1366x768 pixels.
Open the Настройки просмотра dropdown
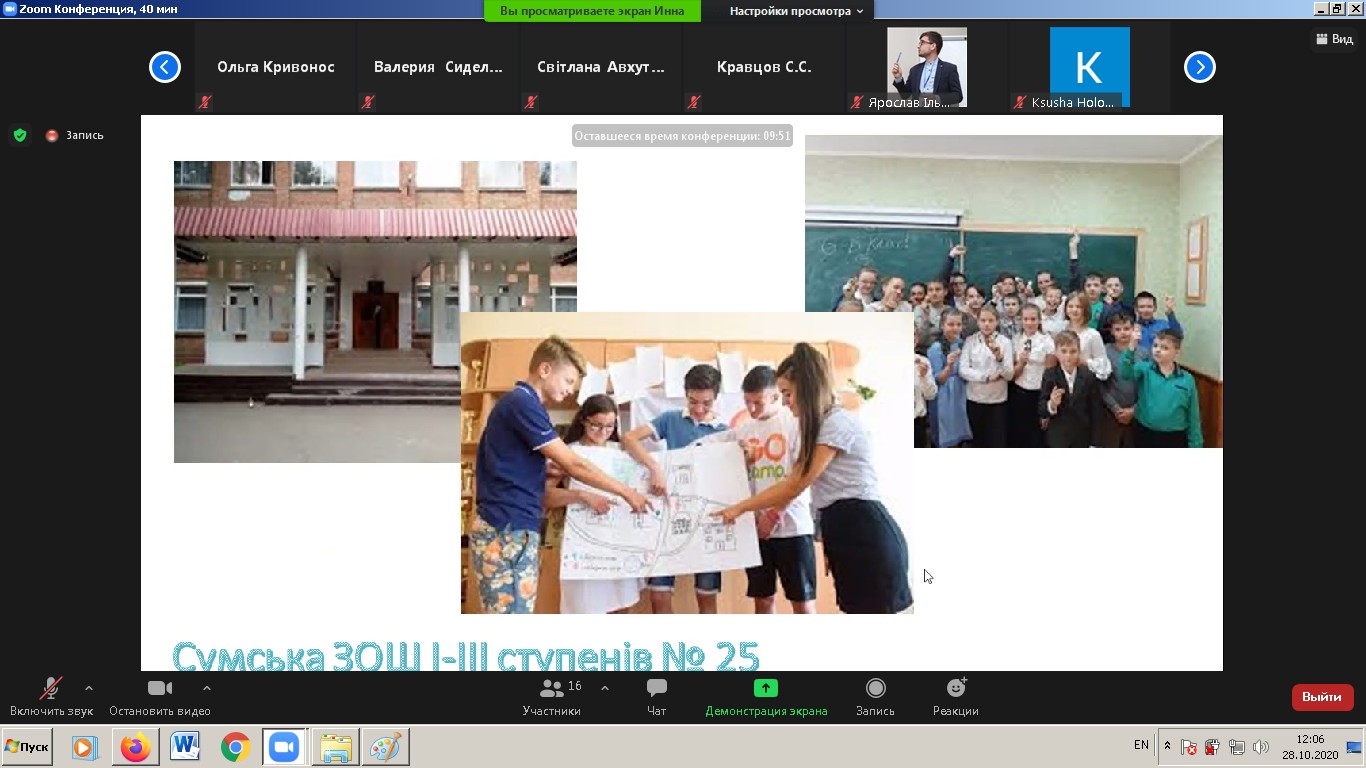click(x=796, y=11)
